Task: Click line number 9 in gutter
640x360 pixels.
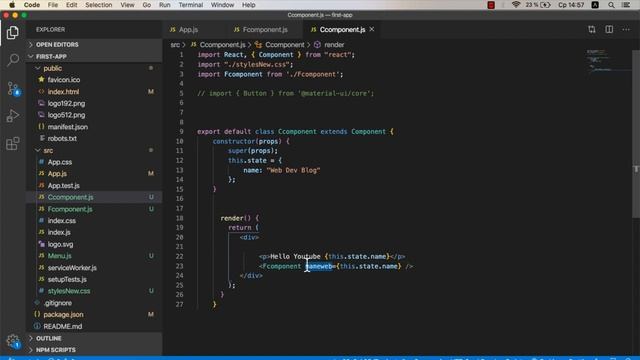Action: 181,131
